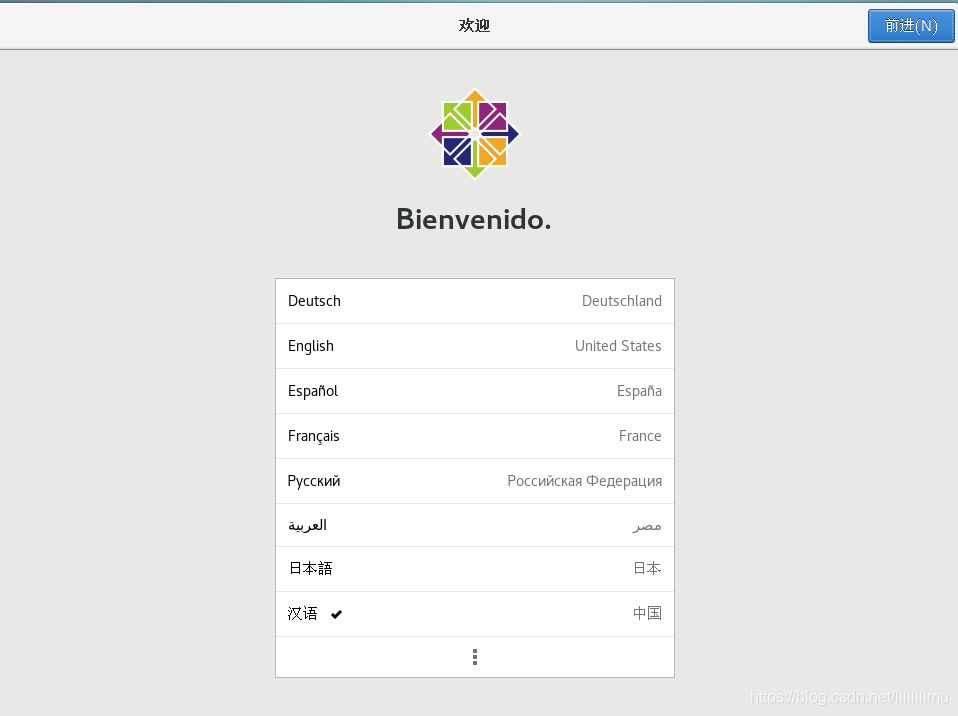The height and width of the screenshot is (716, 958).
Task: Select 日本語 language row
Action: click(475, 569)
